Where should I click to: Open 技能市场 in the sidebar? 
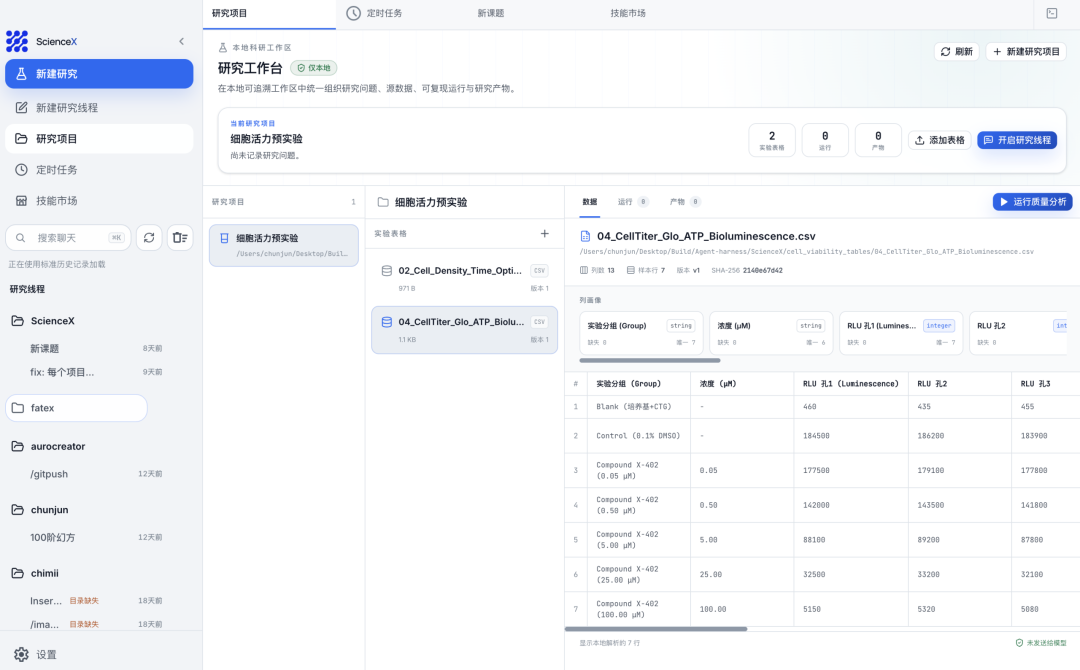click(99, 200)
